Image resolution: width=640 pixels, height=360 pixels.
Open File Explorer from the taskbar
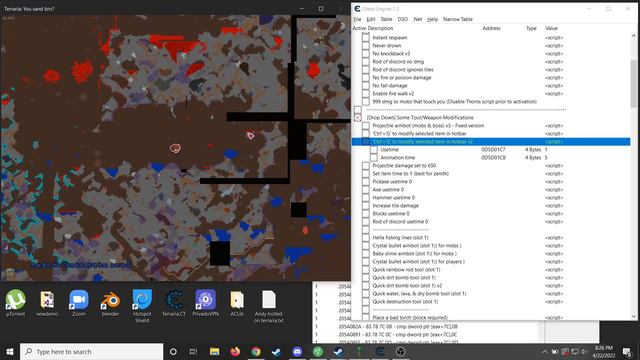coord(215,351)
